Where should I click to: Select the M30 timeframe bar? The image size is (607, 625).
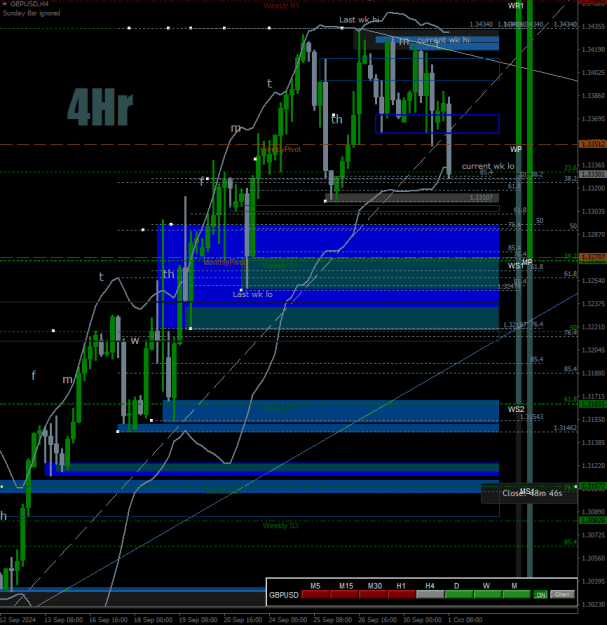[x=373, y=595]
